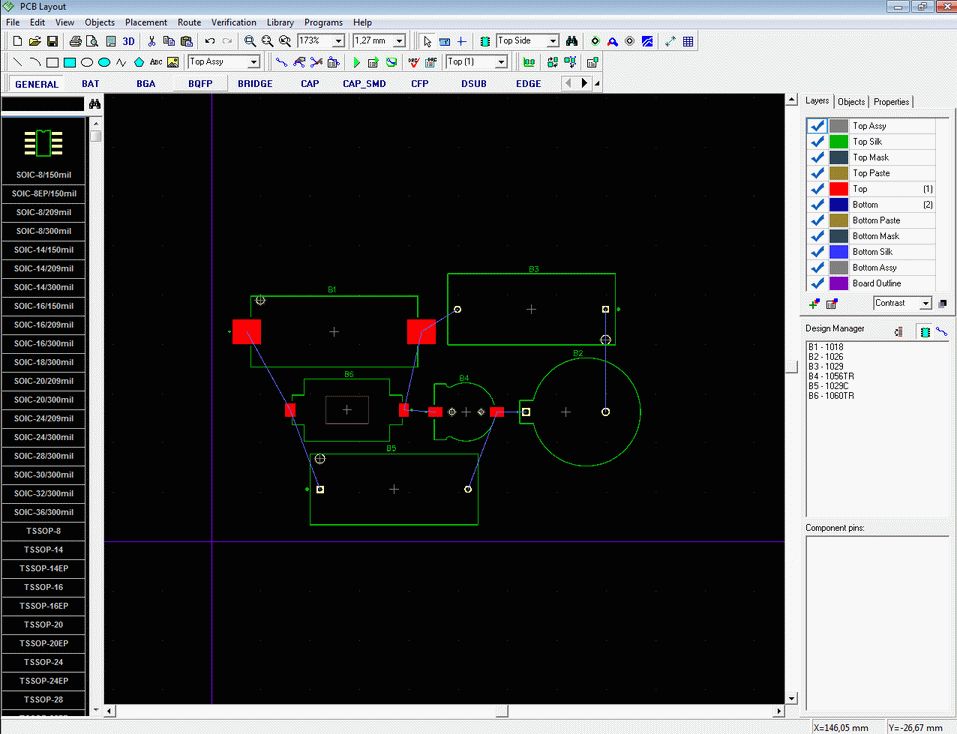Open the Placement menu
The height and width of the screenshot is (734, 957).
click(x=146, y=22)
